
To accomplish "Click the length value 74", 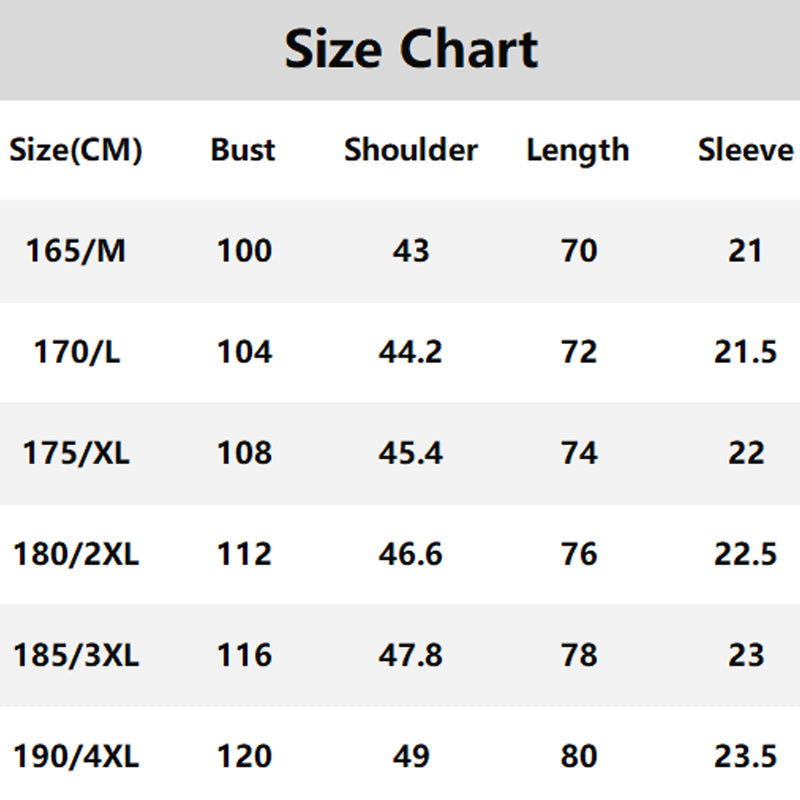I will 579,453.
